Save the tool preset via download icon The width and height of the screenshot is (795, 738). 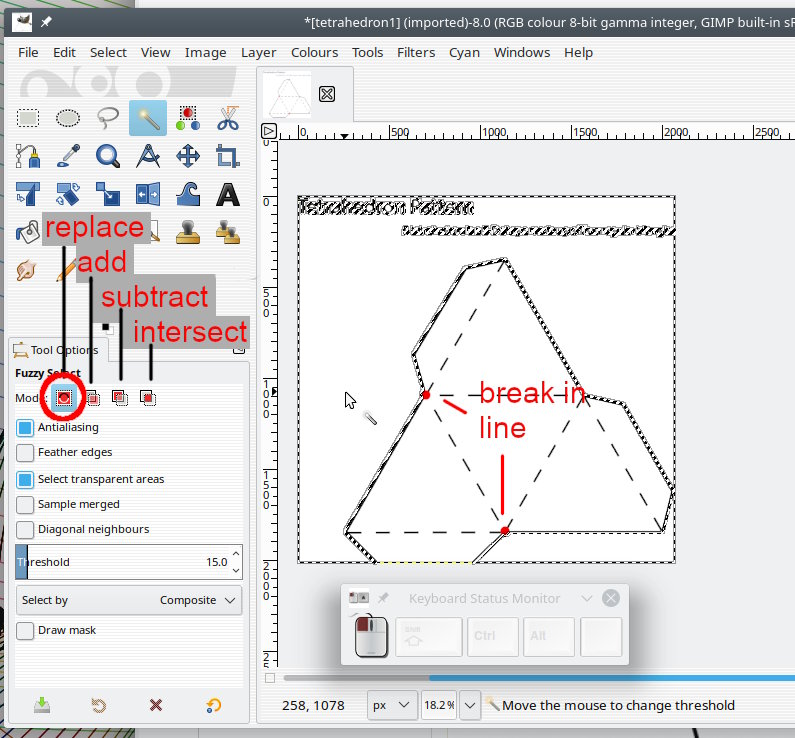point(42,705)
